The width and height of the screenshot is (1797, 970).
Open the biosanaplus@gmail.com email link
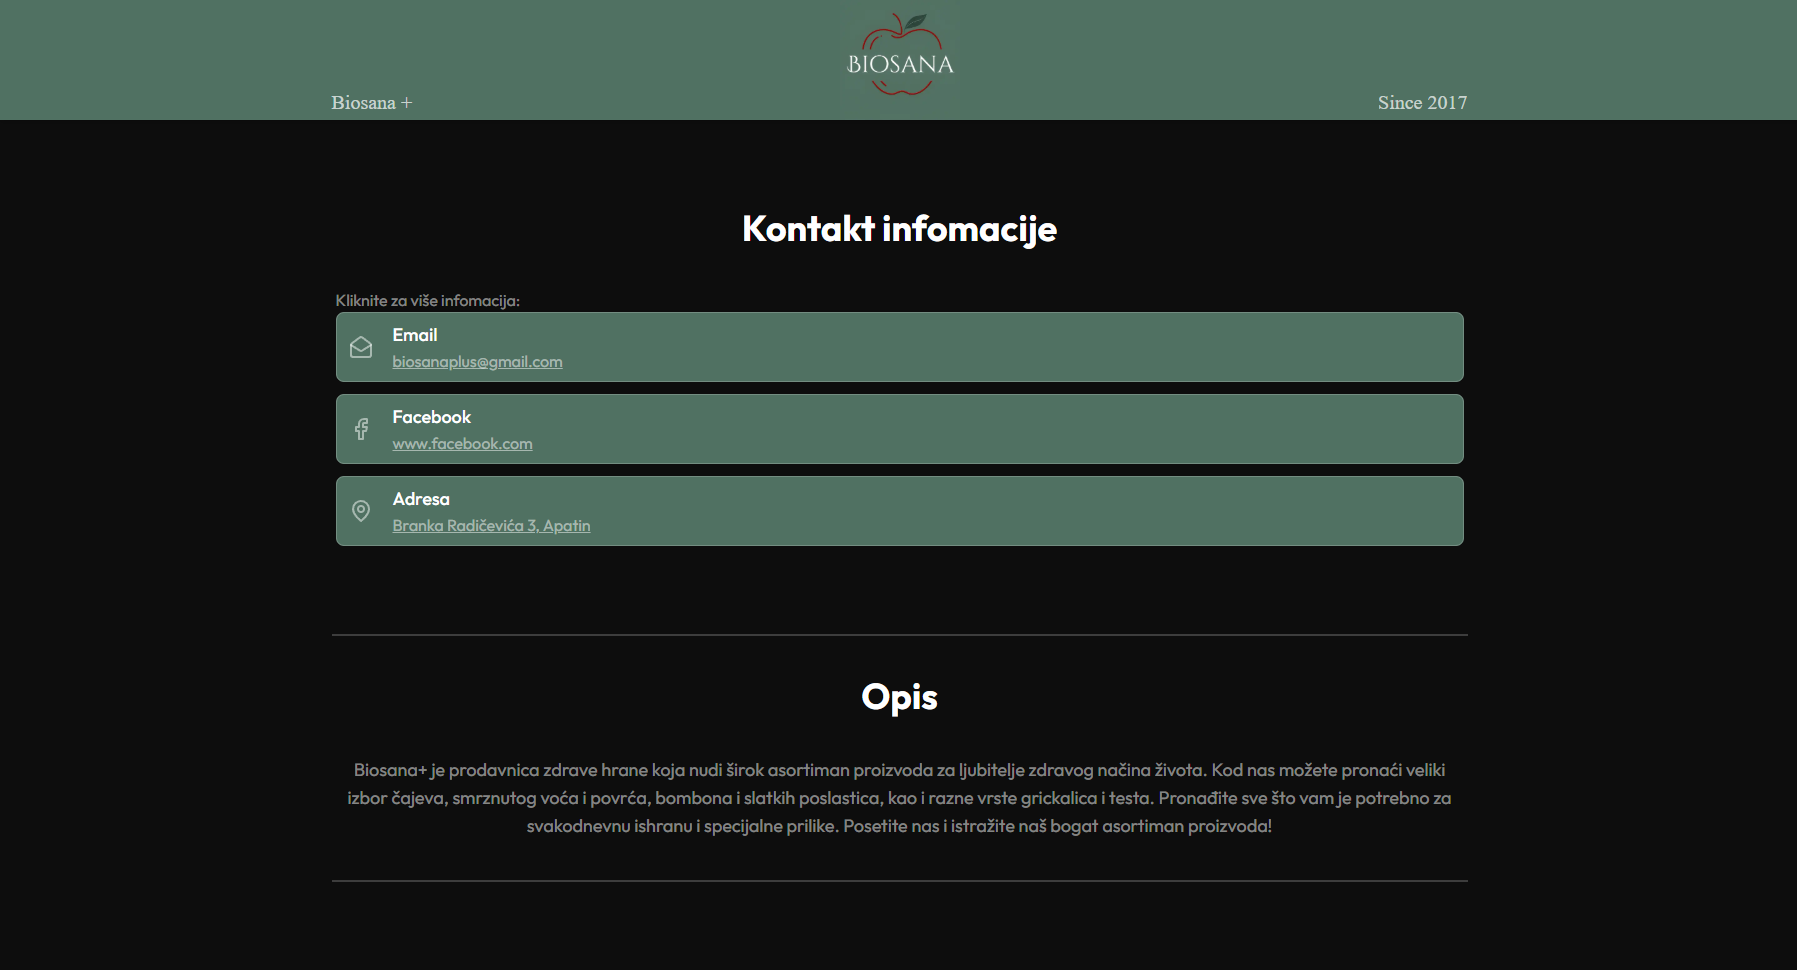coord(477,362)
